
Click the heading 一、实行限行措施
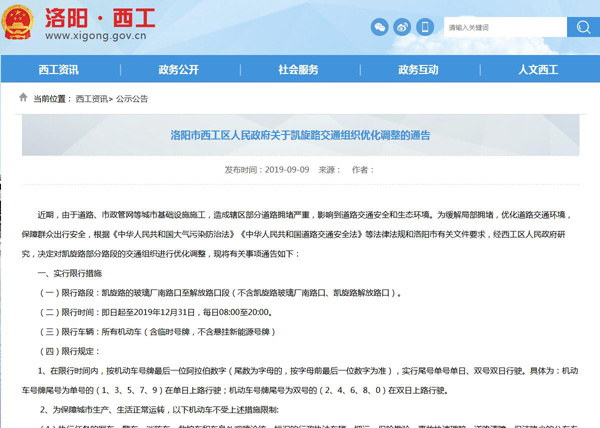(70, 273)
